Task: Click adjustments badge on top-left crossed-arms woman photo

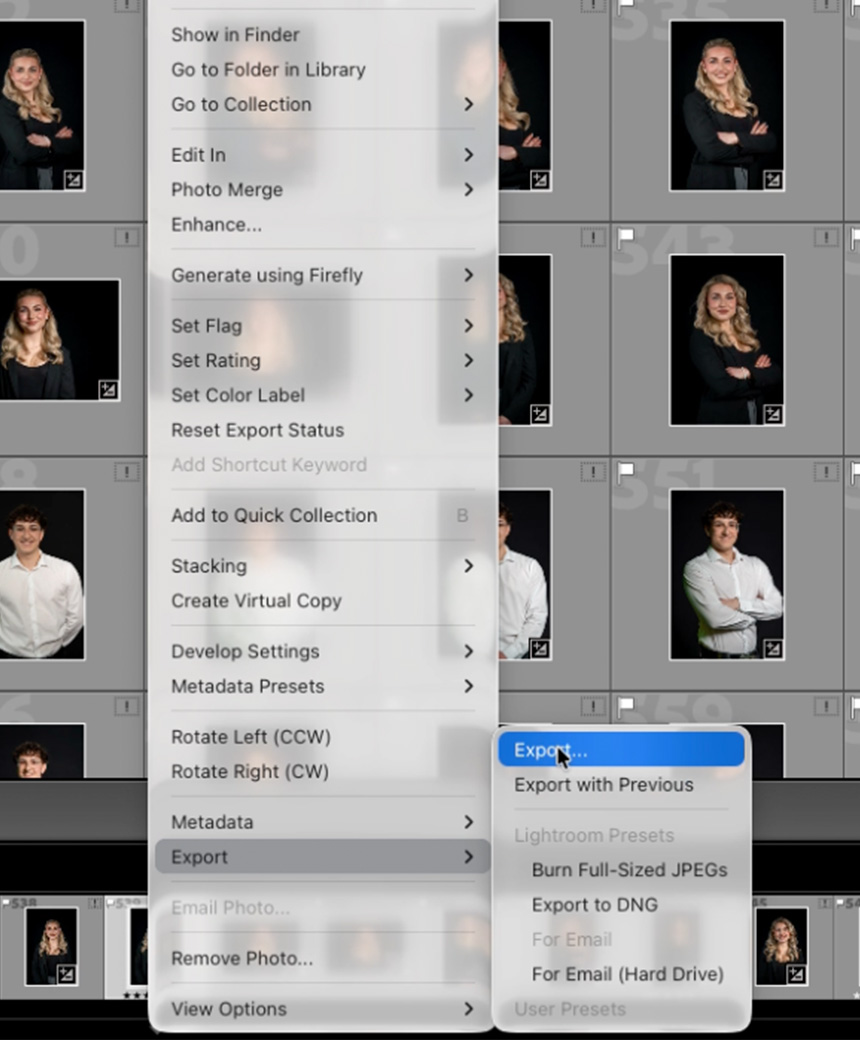Action: 74,180
